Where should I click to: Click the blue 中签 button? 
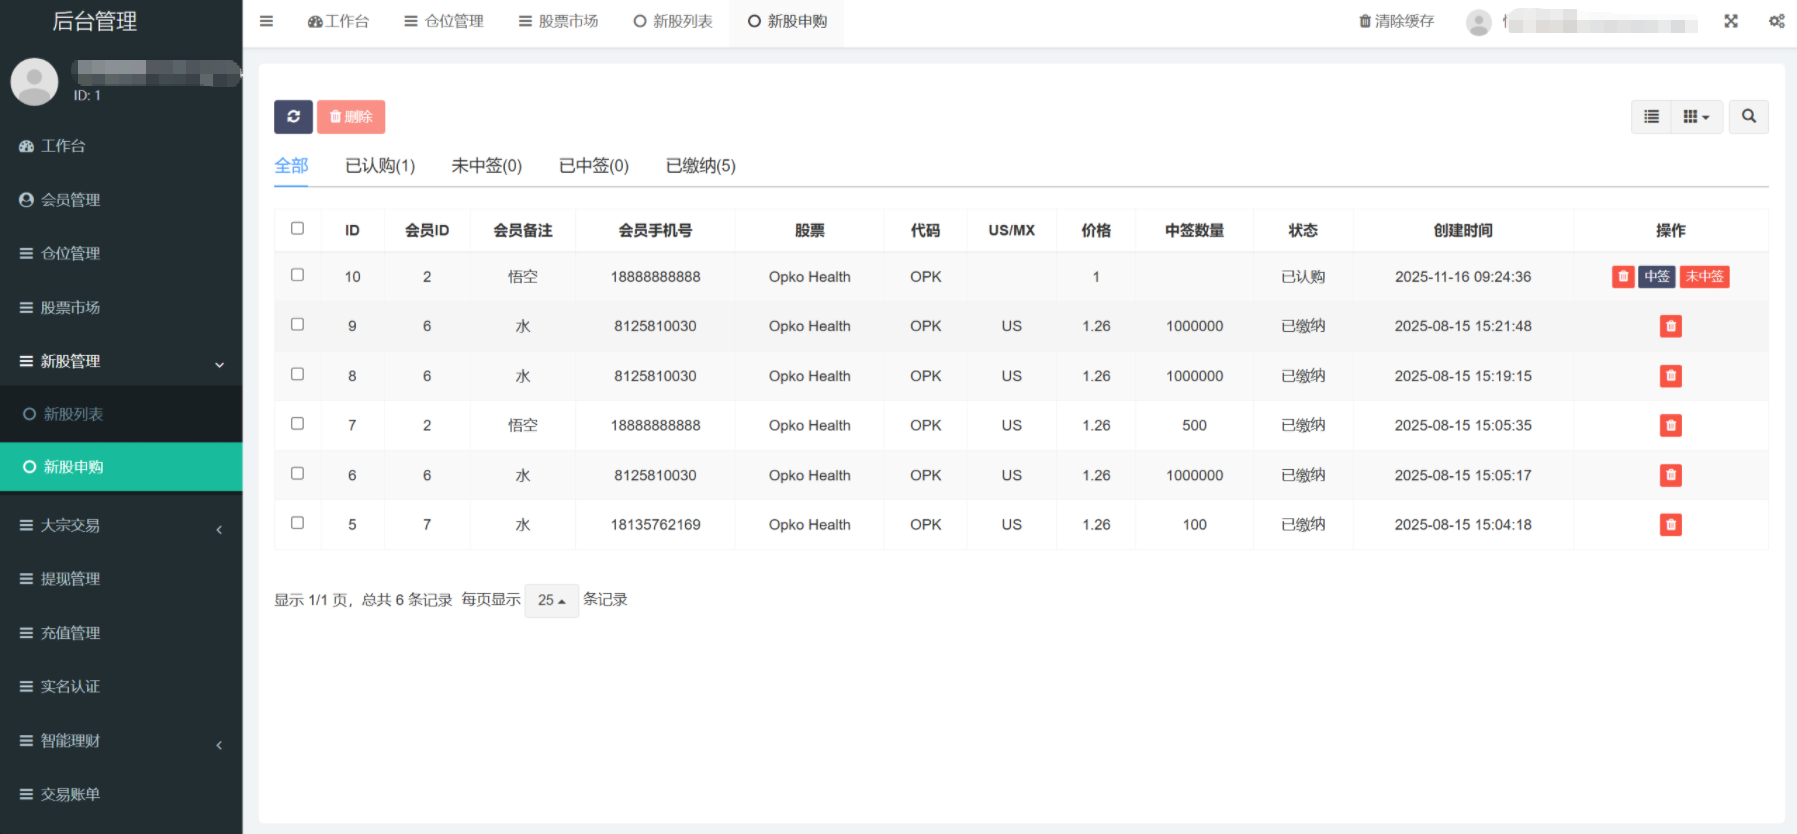(1656, 277)
